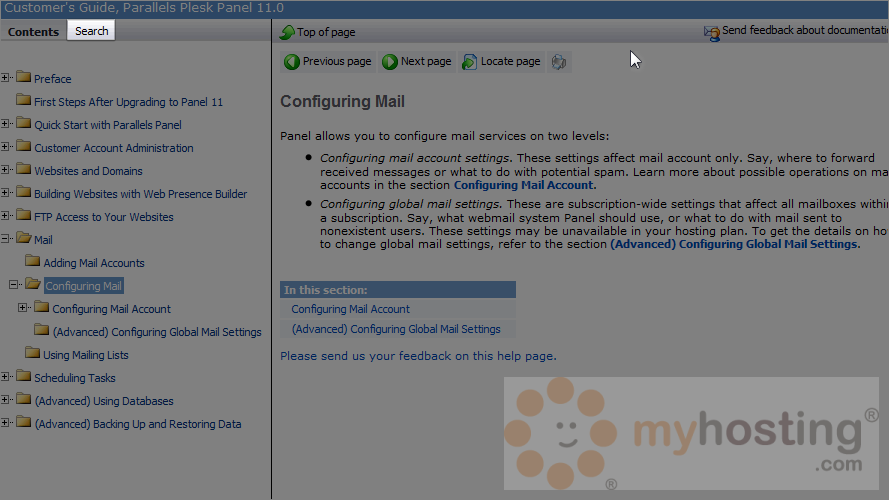
Task: Click Advanced Using Databases folder icon
Action: pyautogui.click(x=23, y=399)
